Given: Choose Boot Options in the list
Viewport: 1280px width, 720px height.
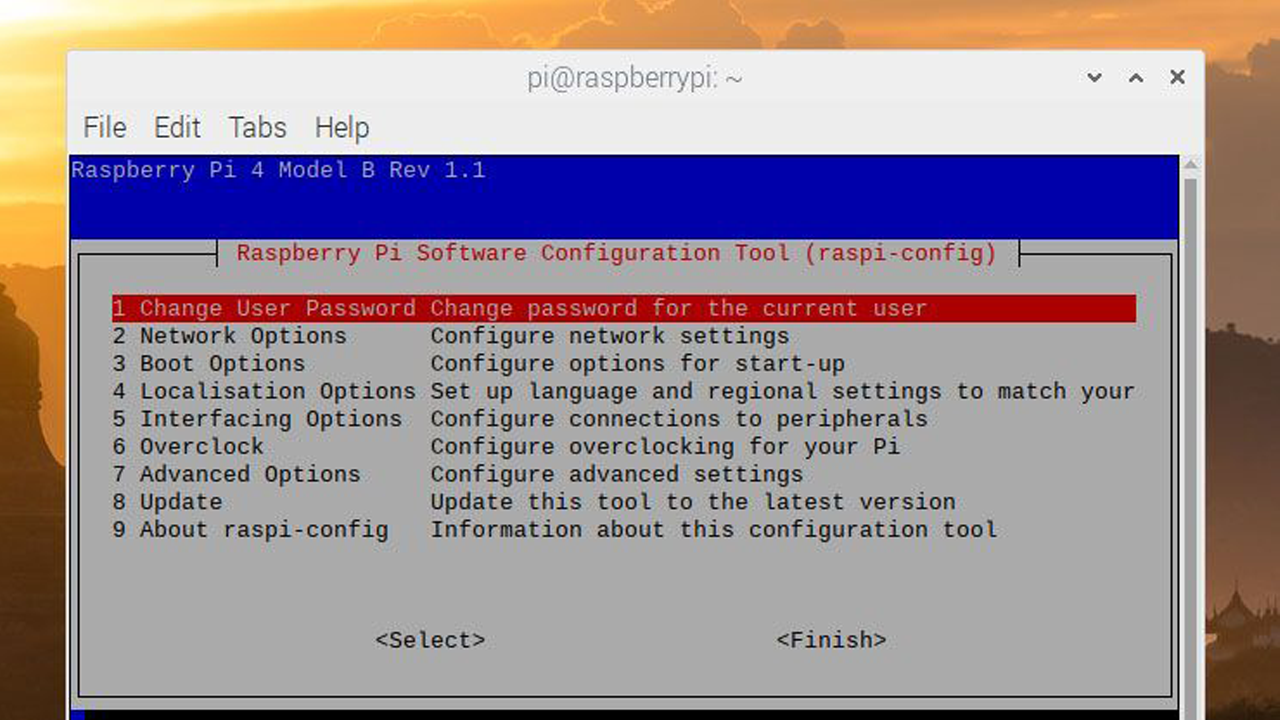Looking at the screenshot, I should click(x=222, y=364).
